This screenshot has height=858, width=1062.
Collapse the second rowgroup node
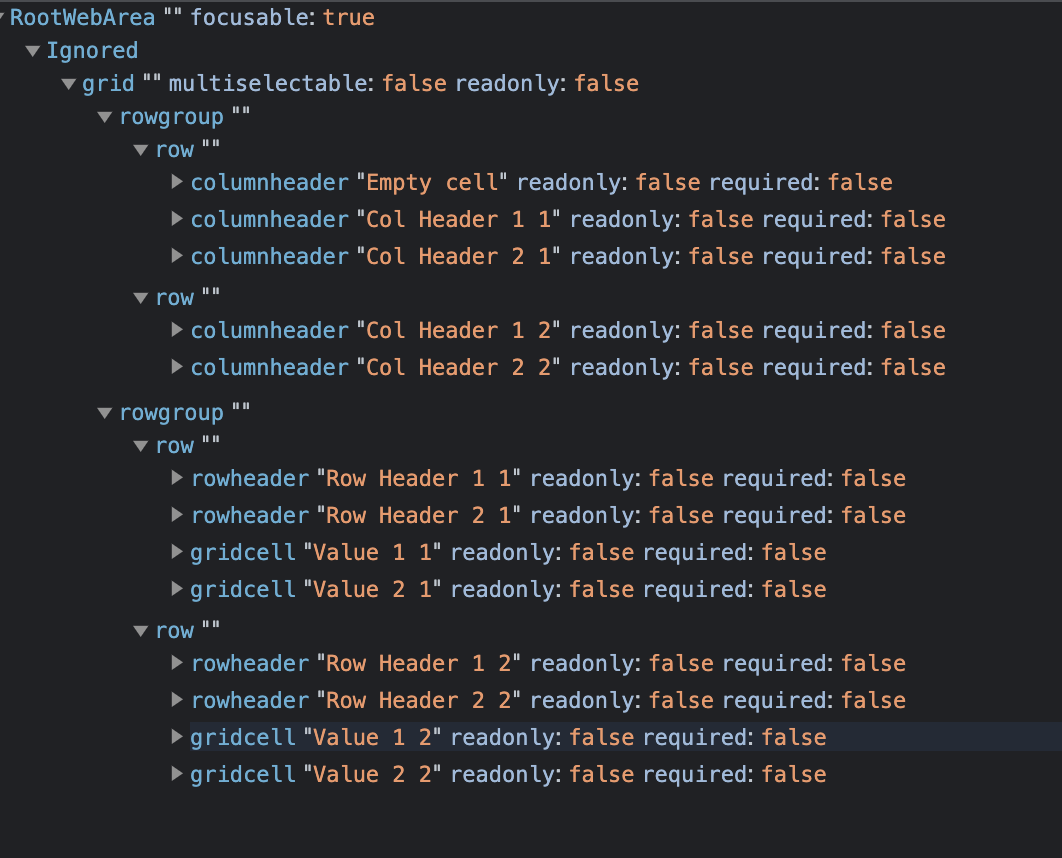coord(105,412)
